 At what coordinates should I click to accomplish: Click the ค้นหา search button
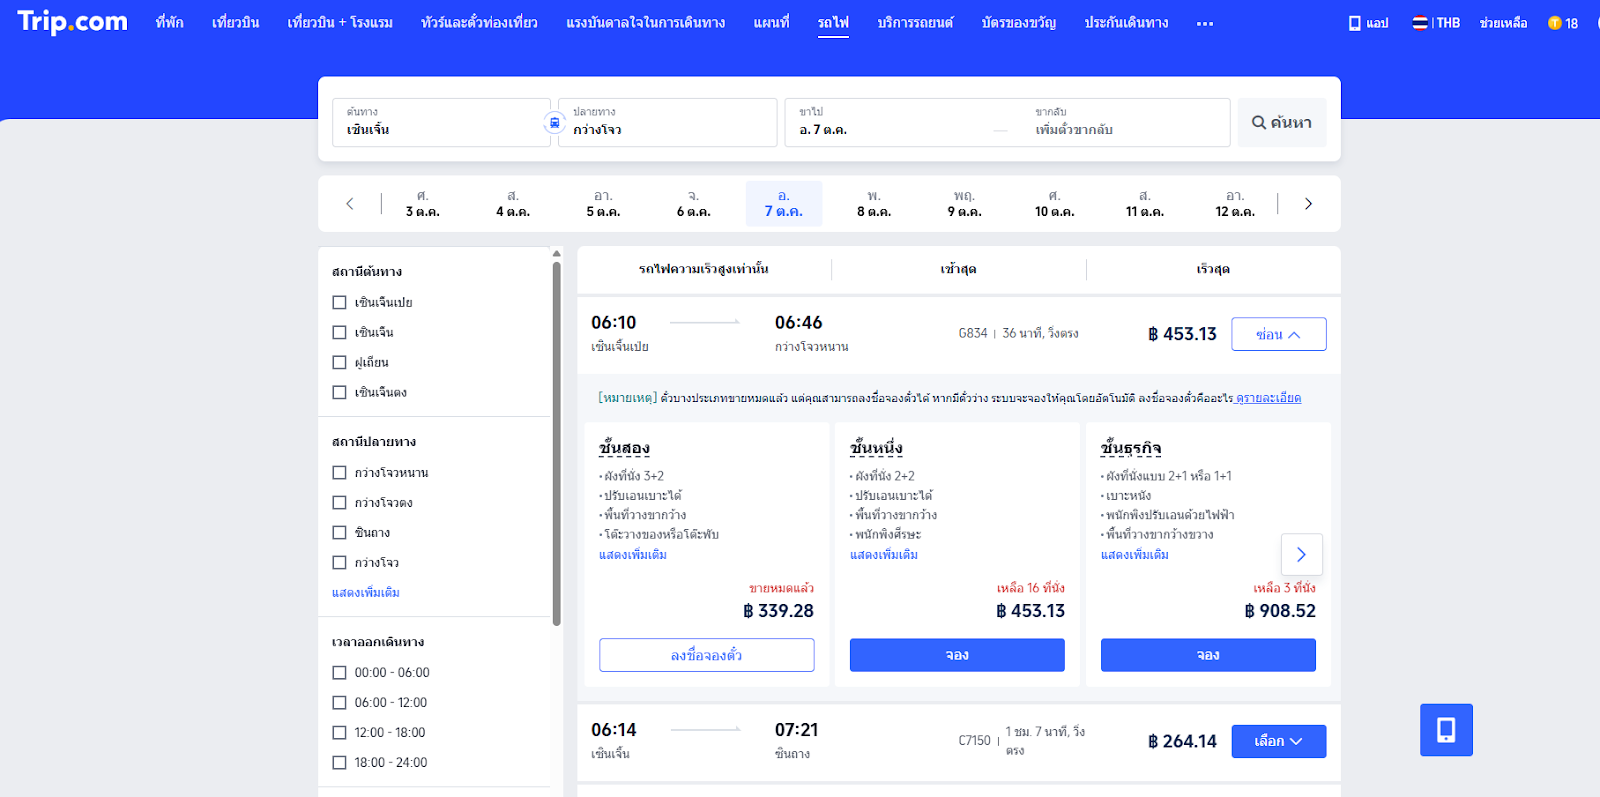[1282, 123]
